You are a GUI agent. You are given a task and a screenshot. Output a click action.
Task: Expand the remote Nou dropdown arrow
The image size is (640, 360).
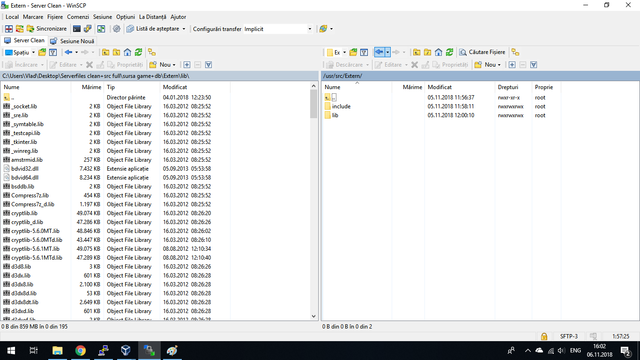point(499,65)
